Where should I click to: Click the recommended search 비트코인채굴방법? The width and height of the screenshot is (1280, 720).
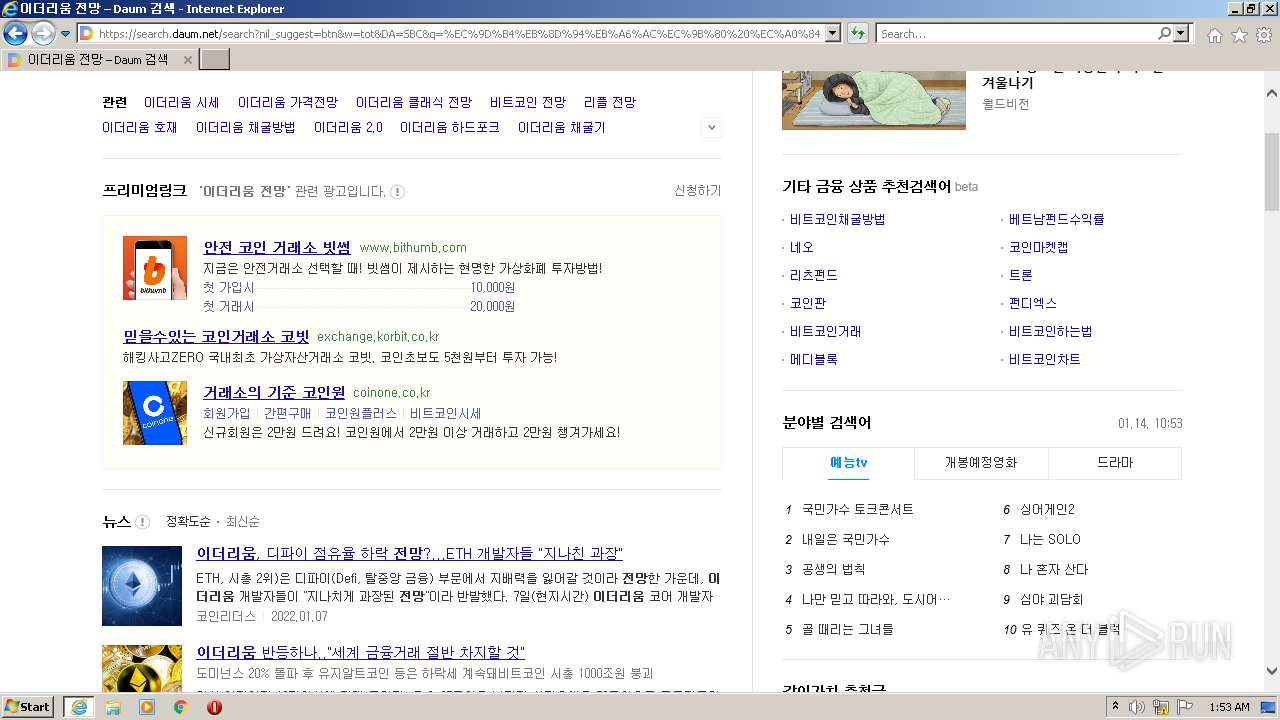click(x=837, y=219)
